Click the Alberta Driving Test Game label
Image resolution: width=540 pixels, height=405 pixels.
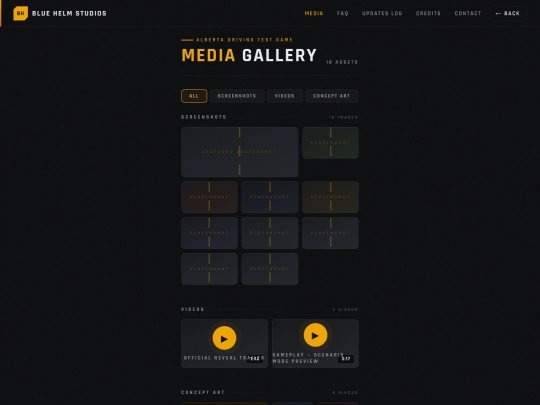point(245,40)
